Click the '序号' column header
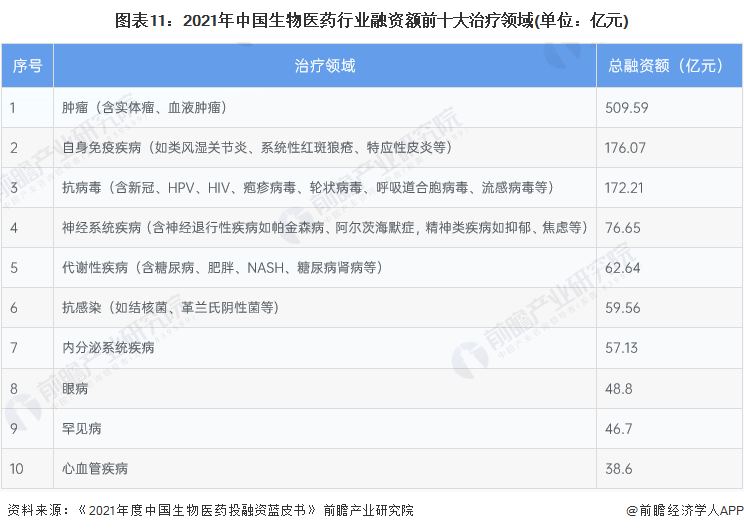Image resolution: width=744 pixels, height=531 pixels. pyautogui.click(x=27, y=66)
